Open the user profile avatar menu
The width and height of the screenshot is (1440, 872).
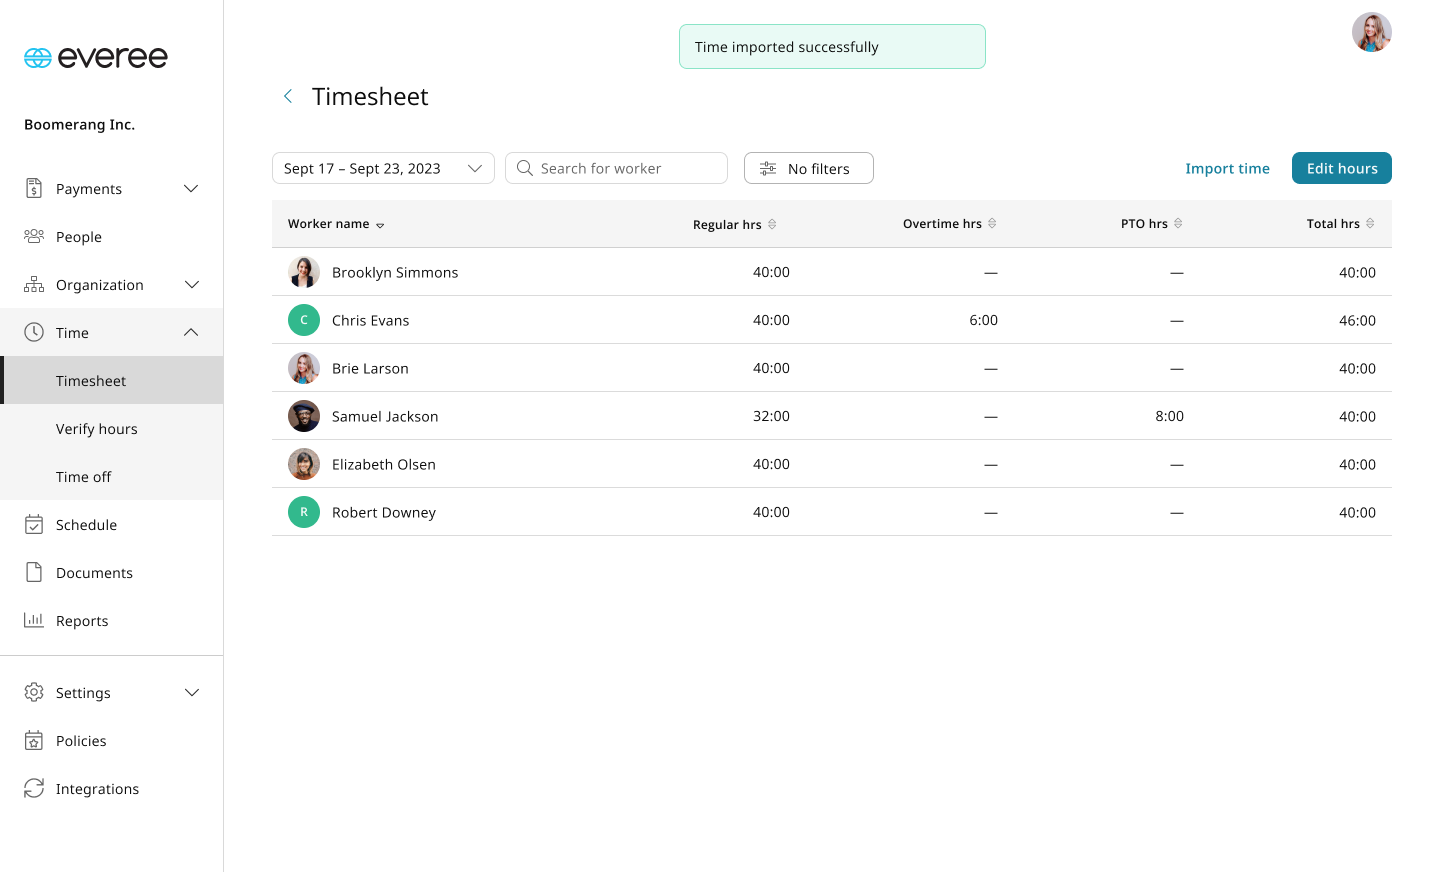[1371, 32]
